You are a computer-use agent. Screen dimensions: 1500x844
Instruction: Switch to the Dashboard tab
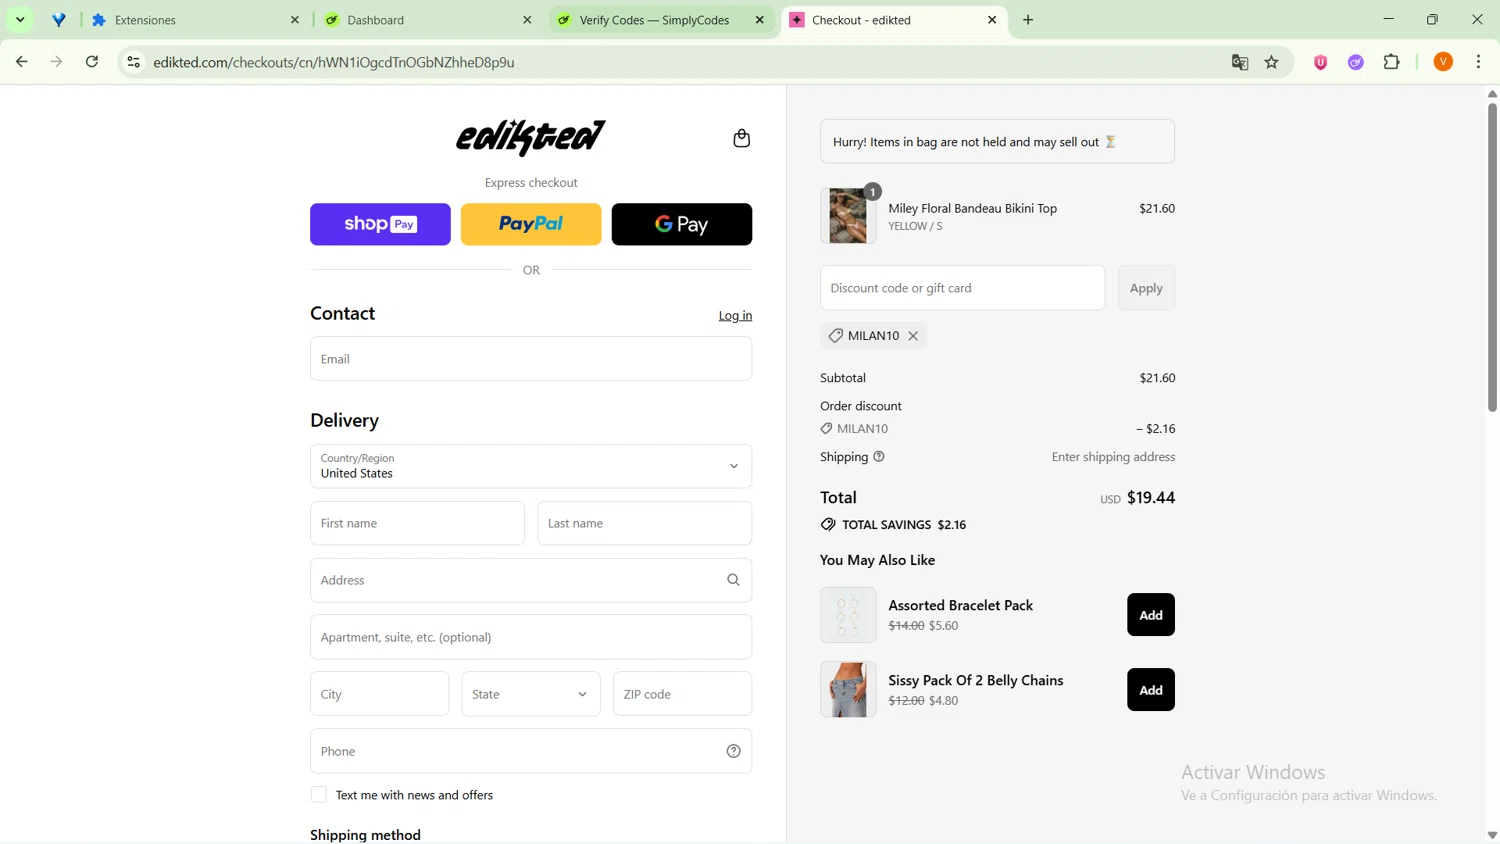[x=428, y=20]
